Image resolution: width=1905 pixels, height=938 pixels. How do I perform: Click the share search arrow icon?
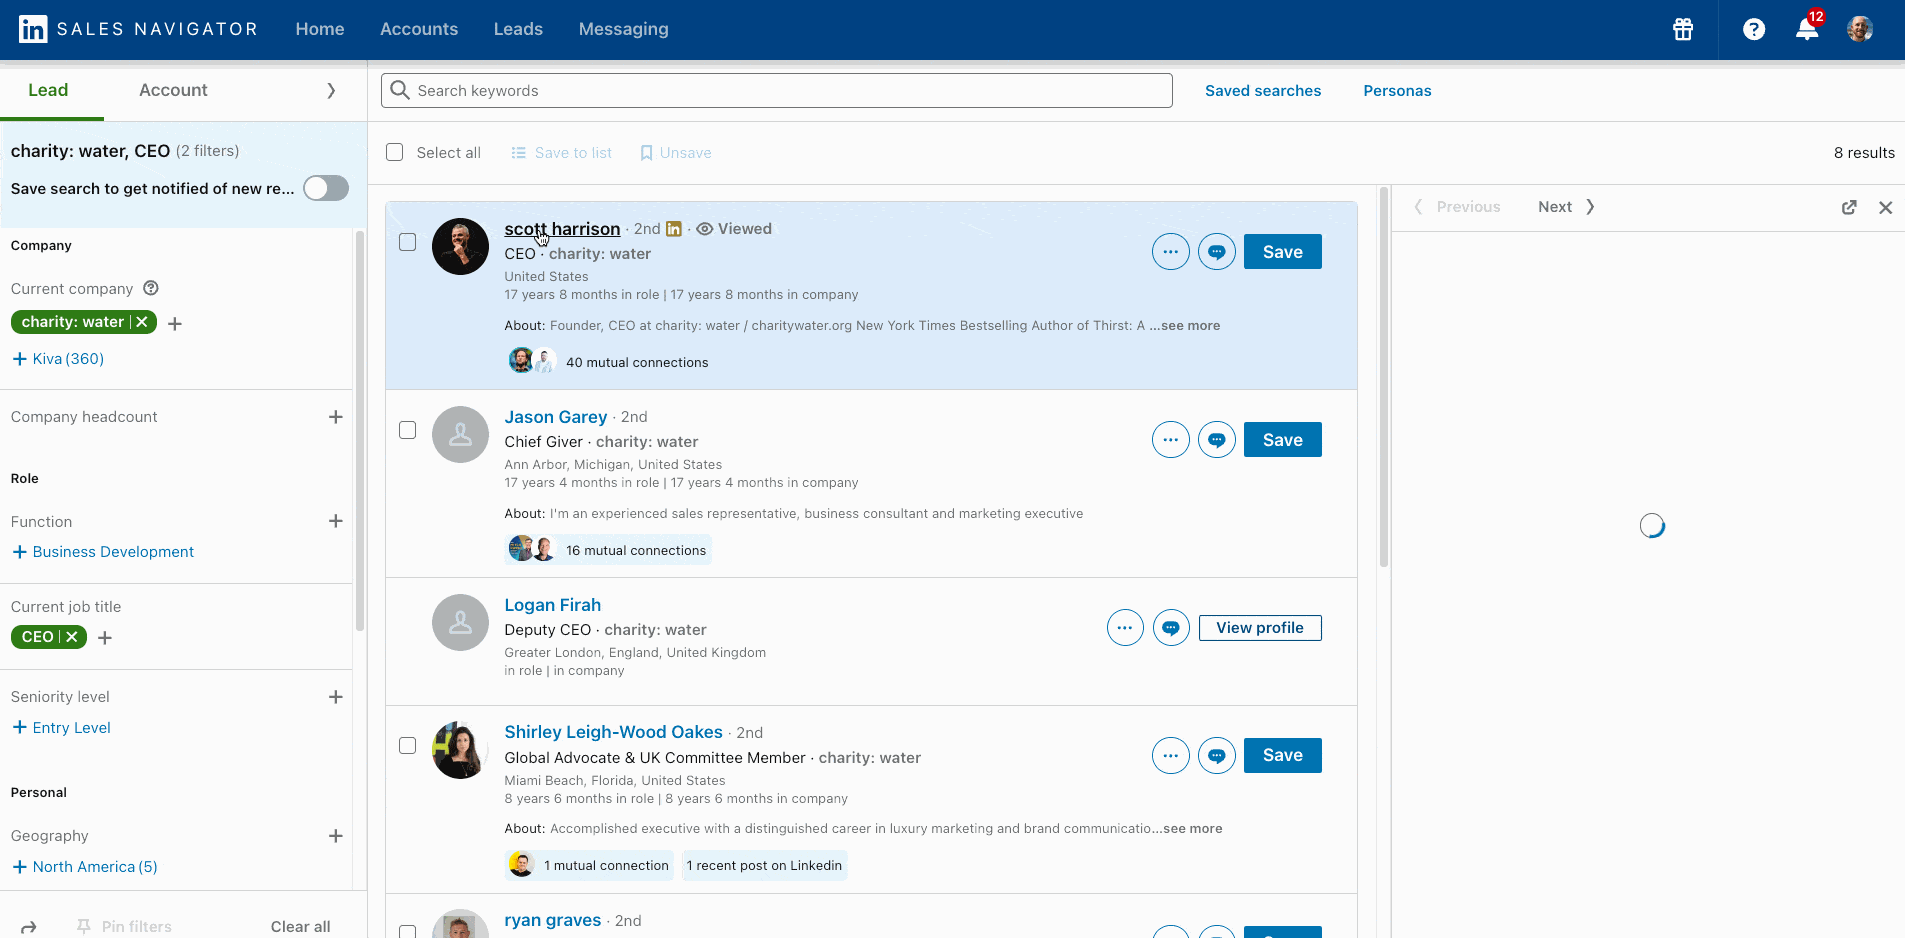point(29,927)
